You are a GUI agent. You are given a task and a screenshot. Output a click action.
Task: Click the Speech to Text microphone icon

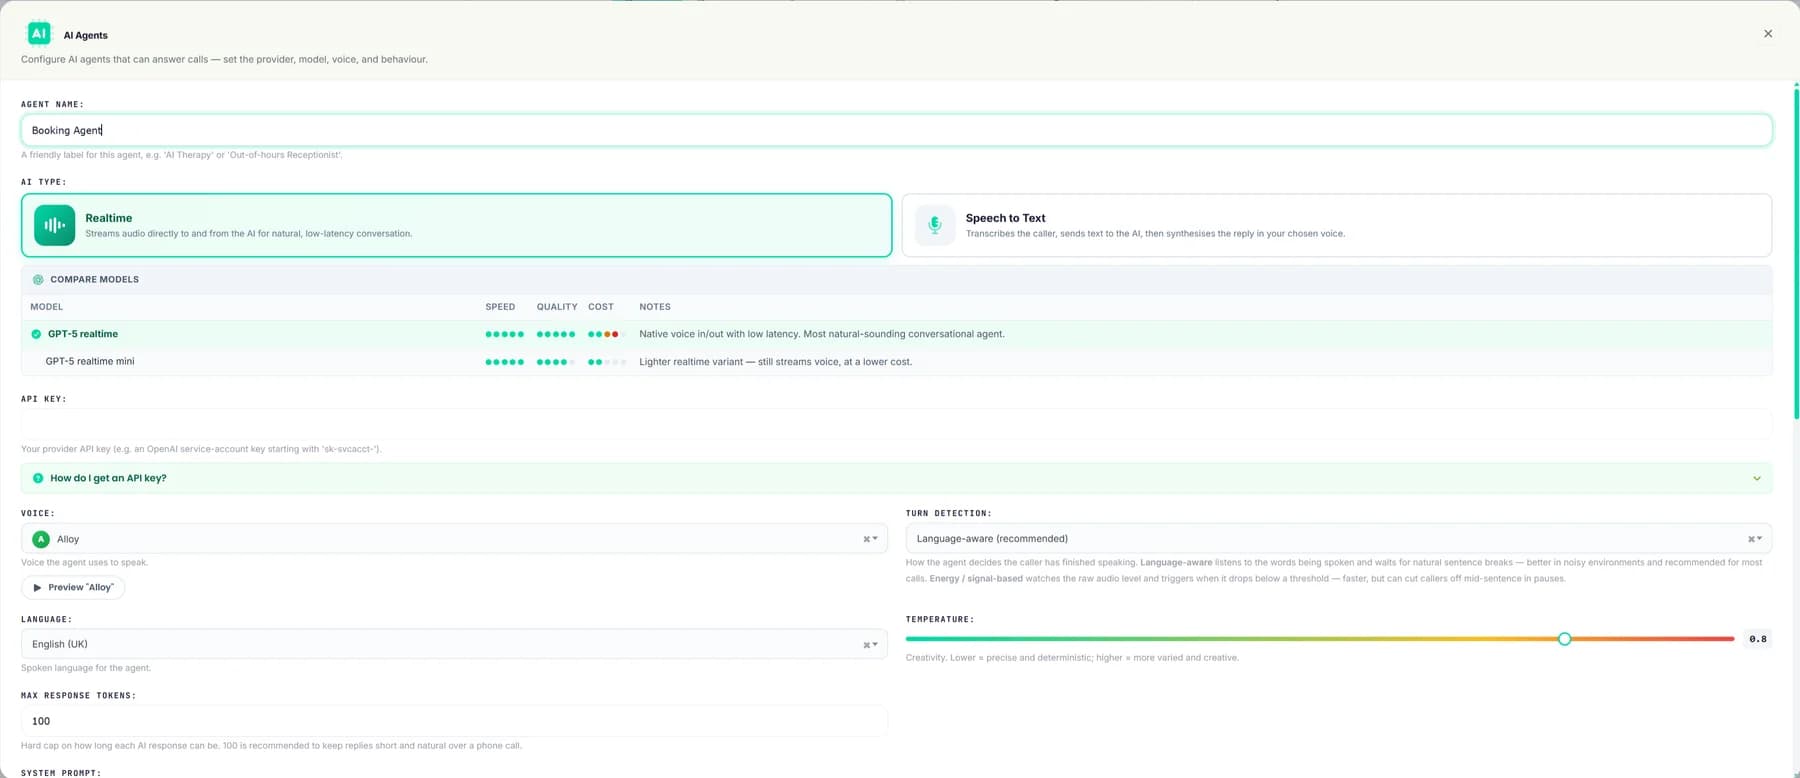click(935, 225)
